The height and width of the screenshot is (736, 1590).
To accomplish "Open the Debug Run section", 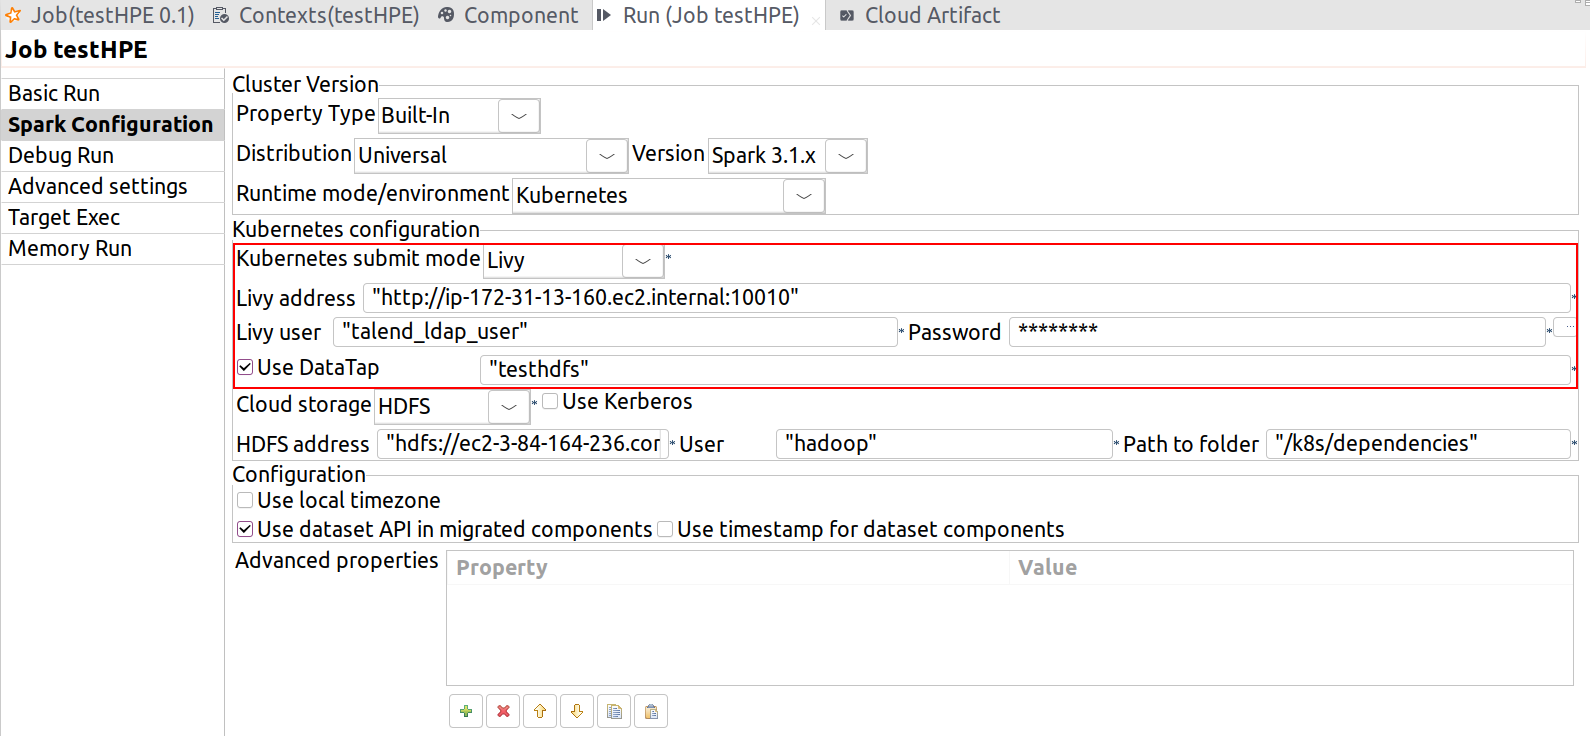I will [61, 156].
